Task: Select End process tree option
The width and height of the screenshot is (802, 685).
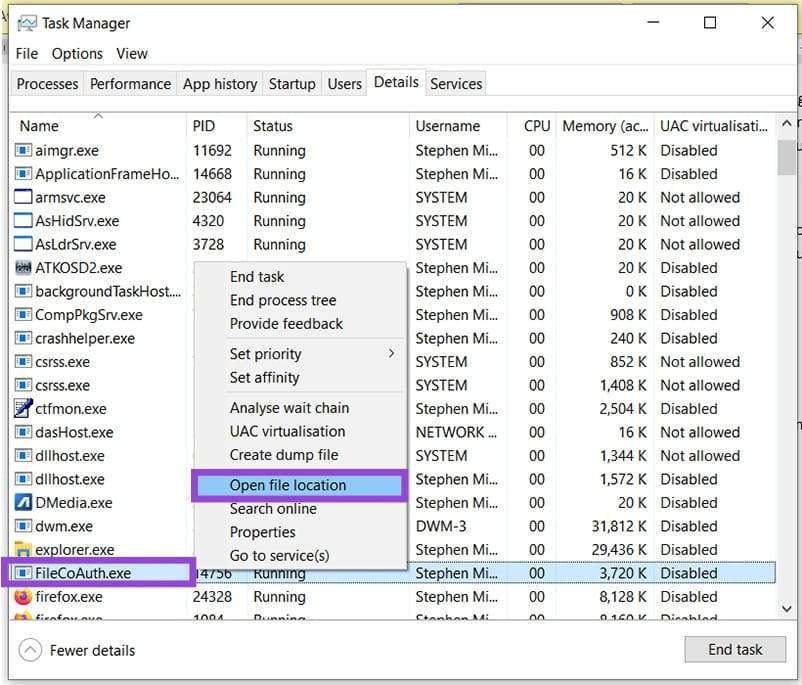Action: point(283,300)
